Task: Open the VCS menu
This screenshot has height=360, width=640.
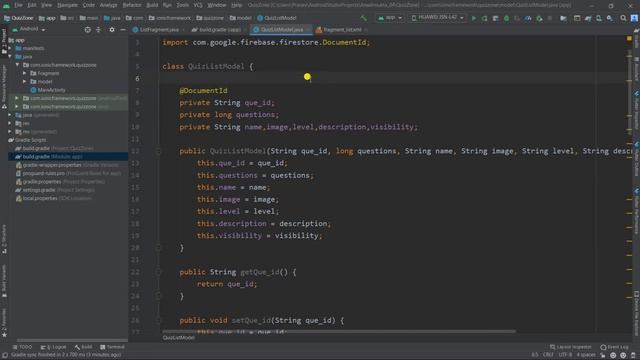Action: click(198, 5)
